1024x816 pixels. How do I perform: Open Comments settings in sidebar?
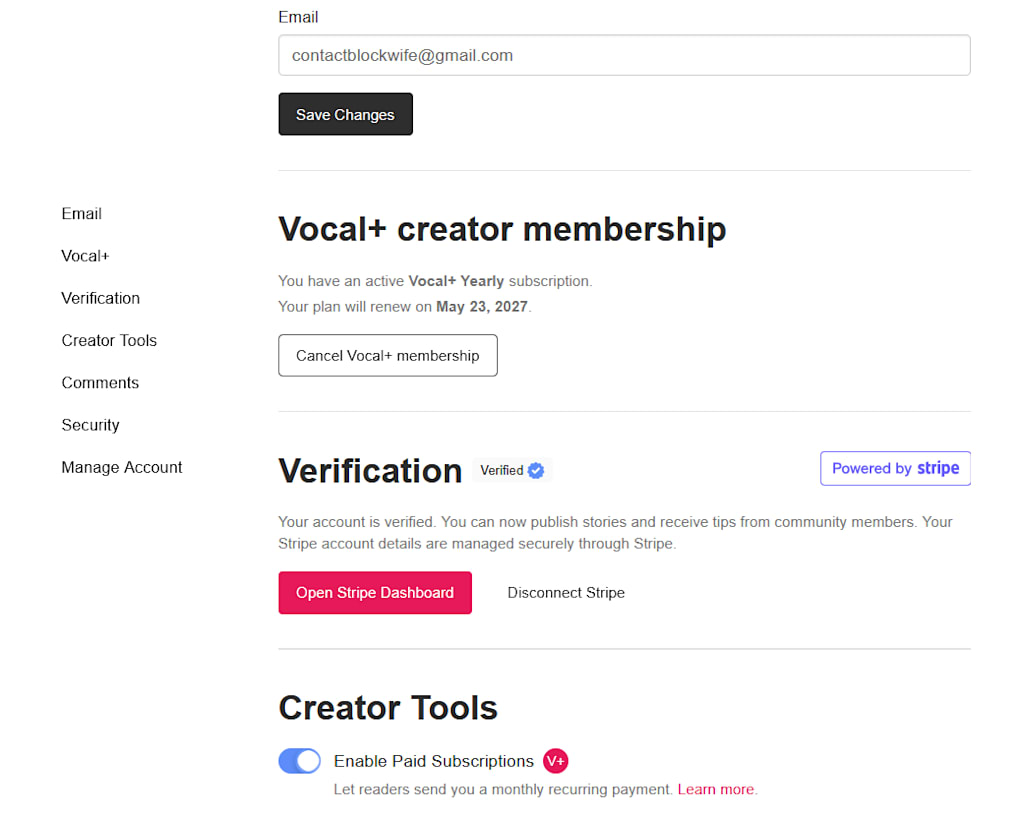tap(100, 383)
